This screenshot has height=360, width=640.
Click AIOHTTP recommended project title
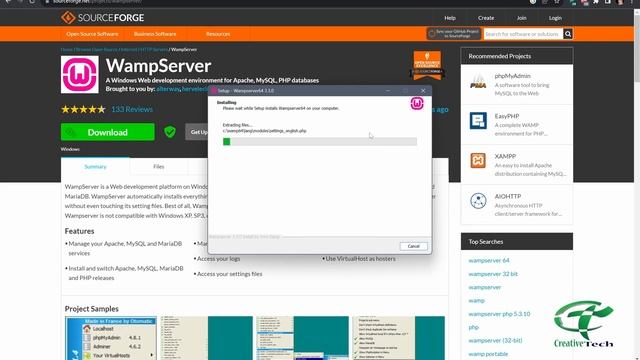508,196
